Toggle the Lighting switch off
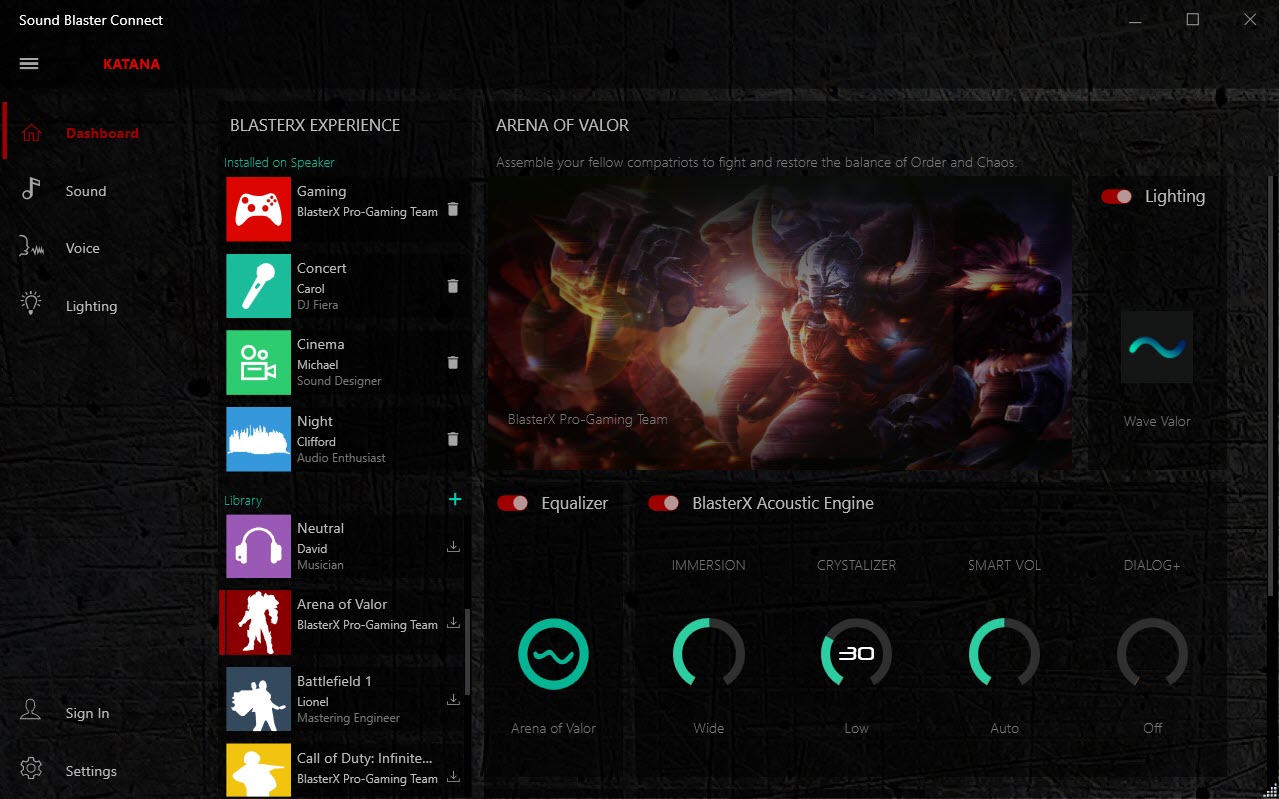Viewport: 1279px width, 799px height. [x=1117, y=196]
